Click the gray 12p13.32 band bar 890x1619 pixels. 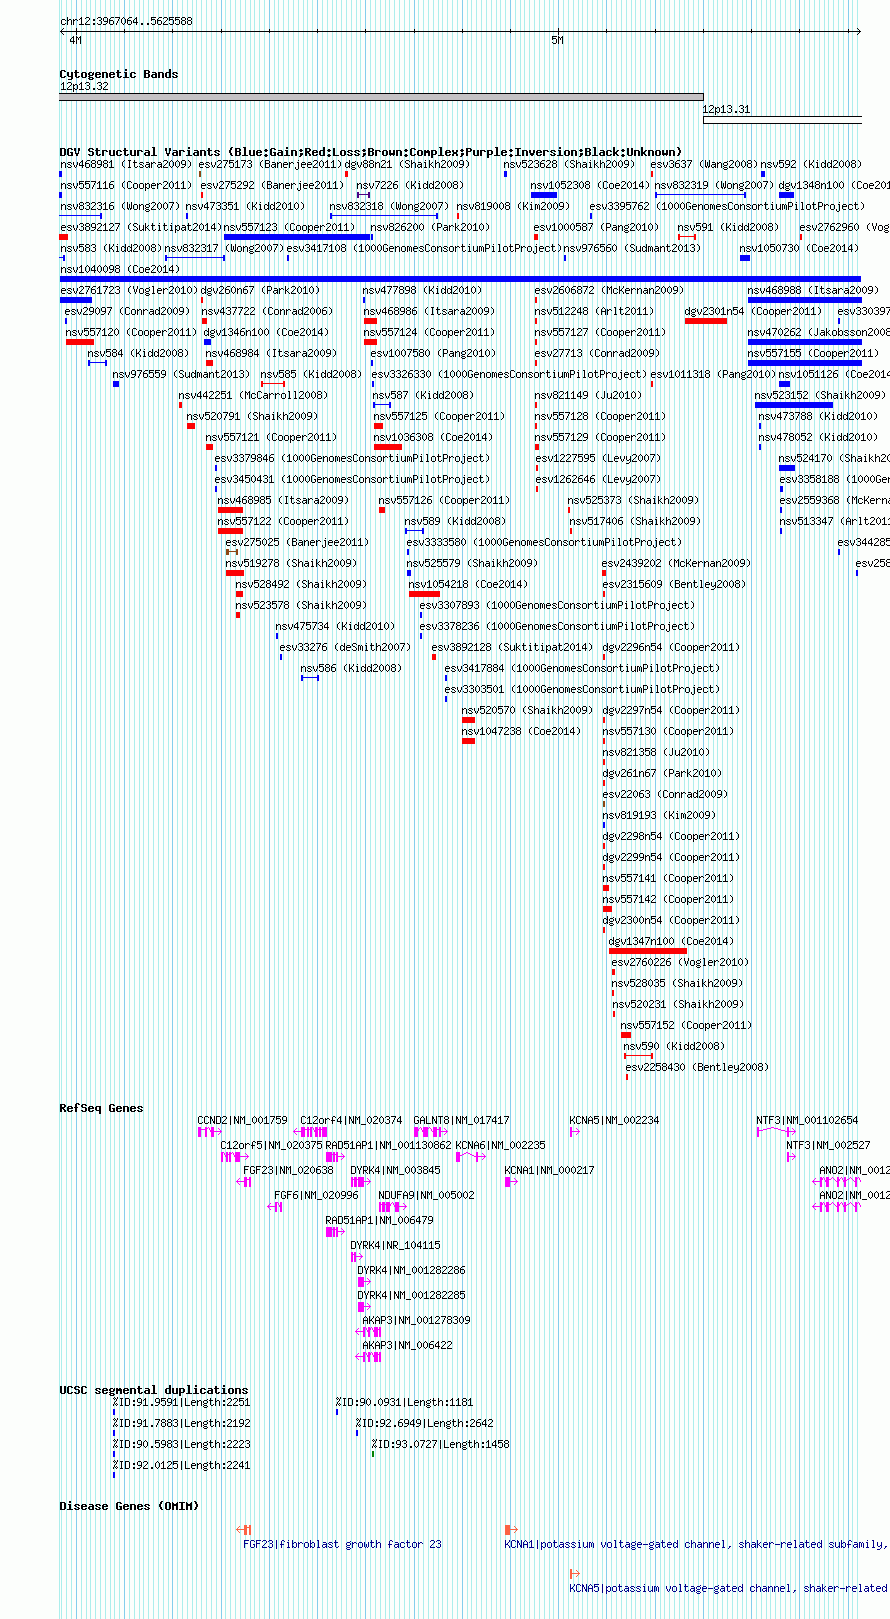coord(381,97)
